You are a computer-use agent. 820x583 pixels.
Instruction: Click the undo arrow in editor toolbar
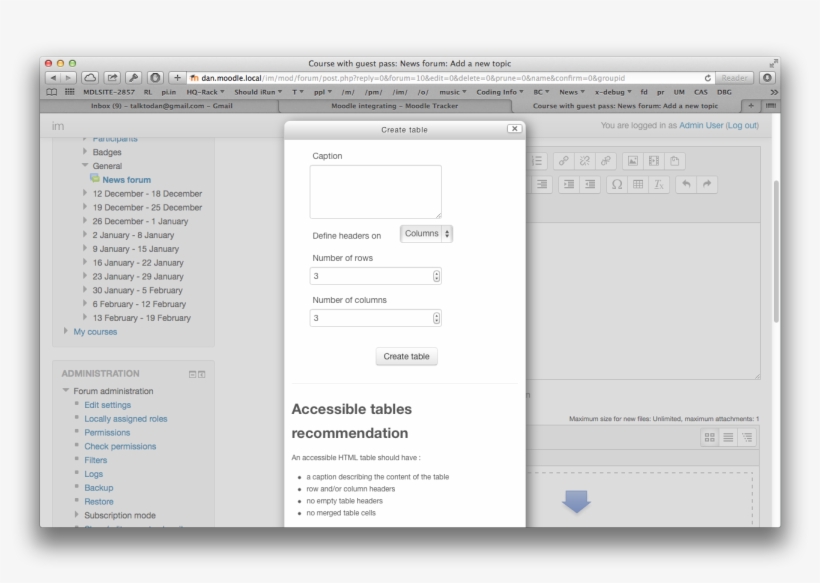click(x=687, y=185)
